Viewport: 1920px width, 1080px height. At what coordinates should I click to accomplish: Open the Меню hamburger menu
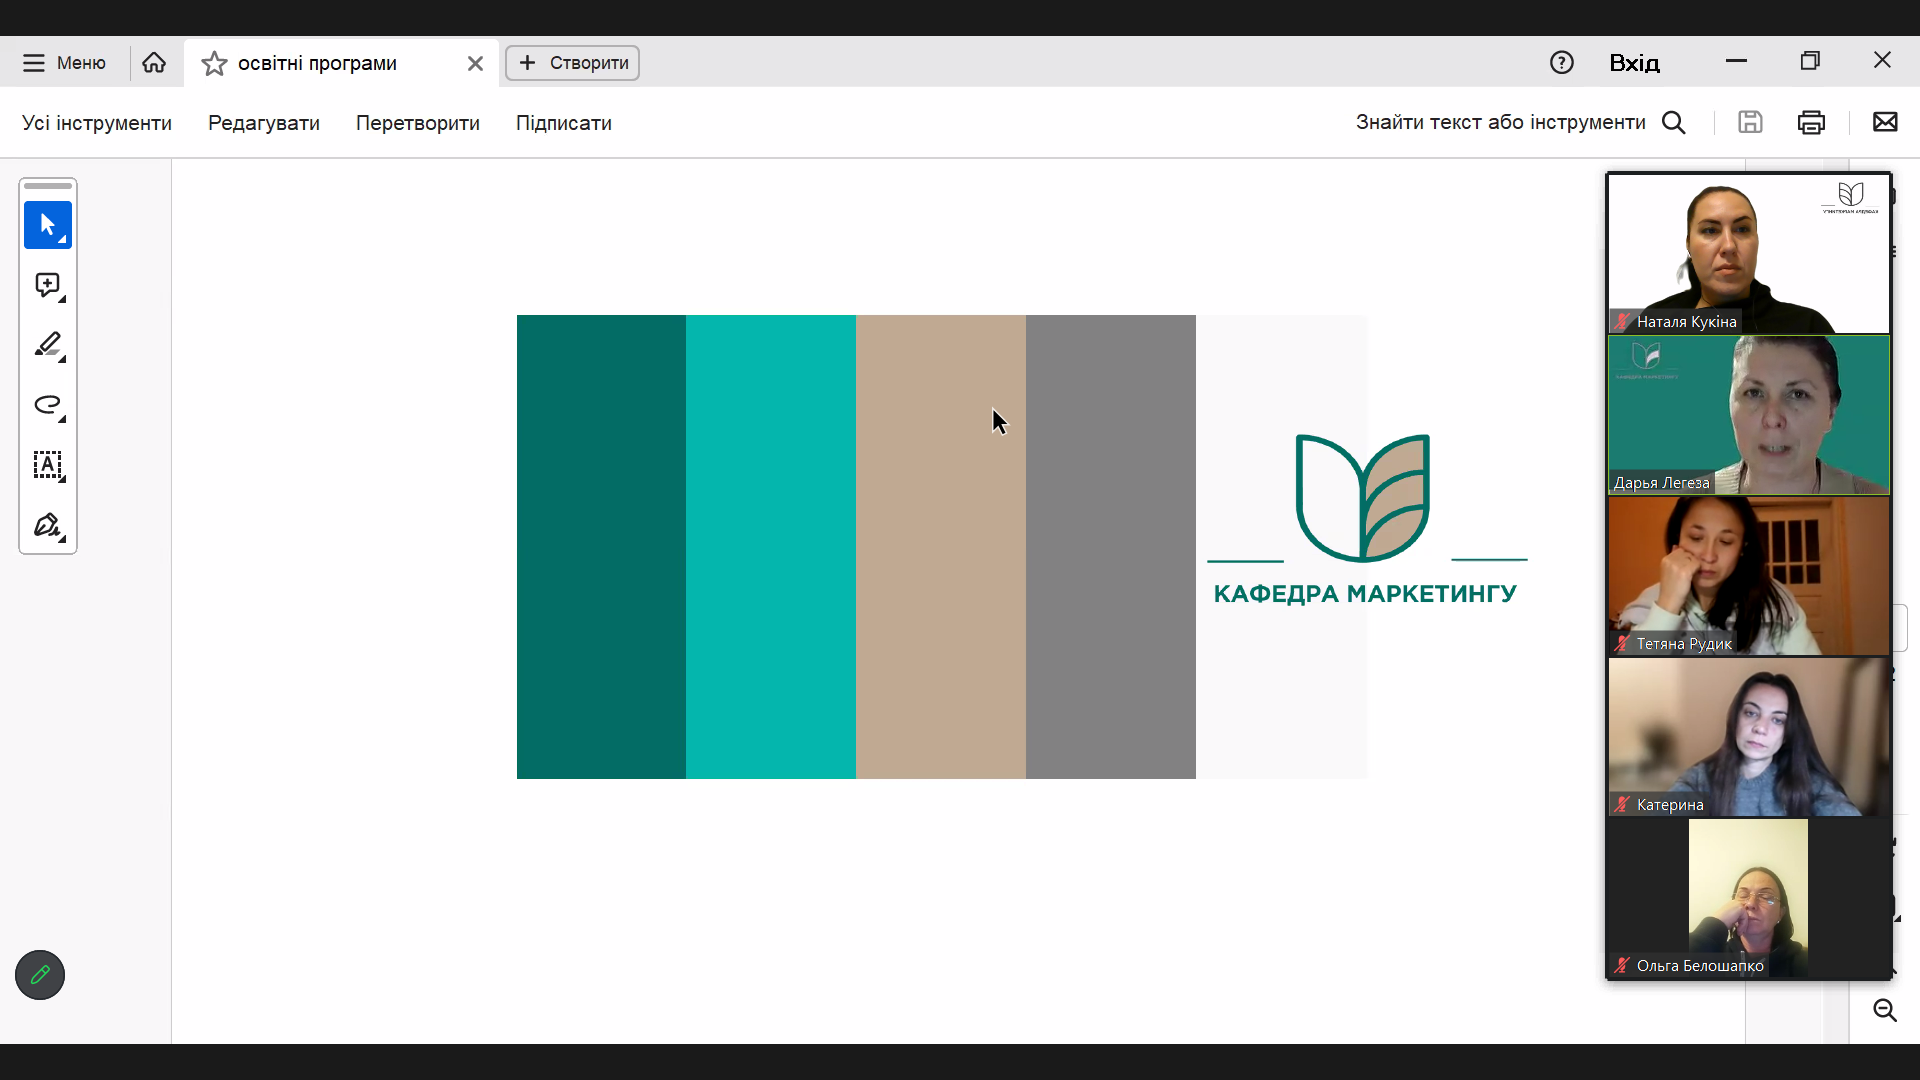[64, 63]
